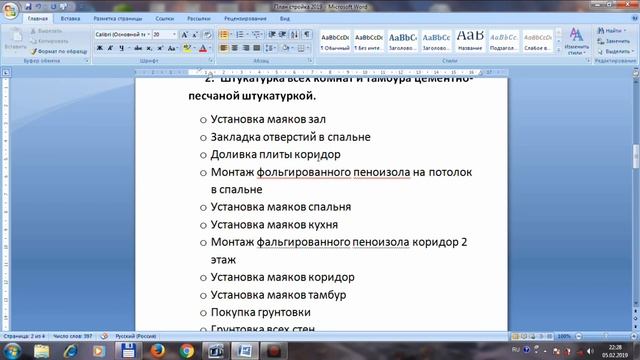This screenshot has width=640, height=360.
Task: Click paste (Вставить) button
Action: coord(16,40)
